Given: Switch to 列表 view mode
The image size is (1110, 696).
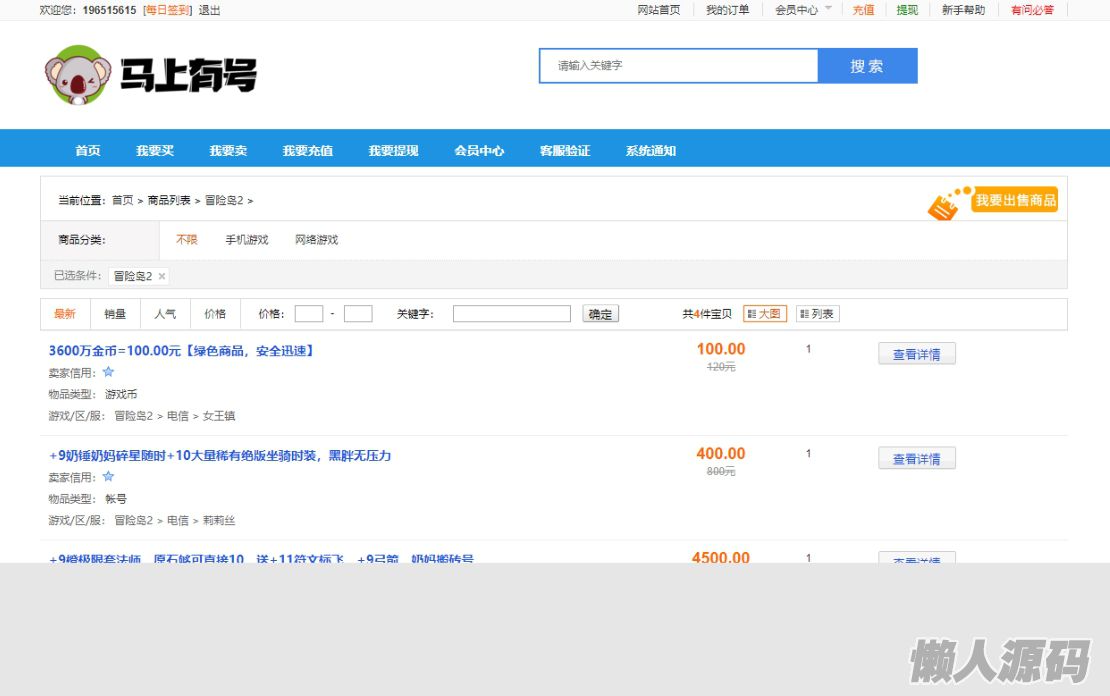Looking at the screenshot, I should click(x=817, y=314).
